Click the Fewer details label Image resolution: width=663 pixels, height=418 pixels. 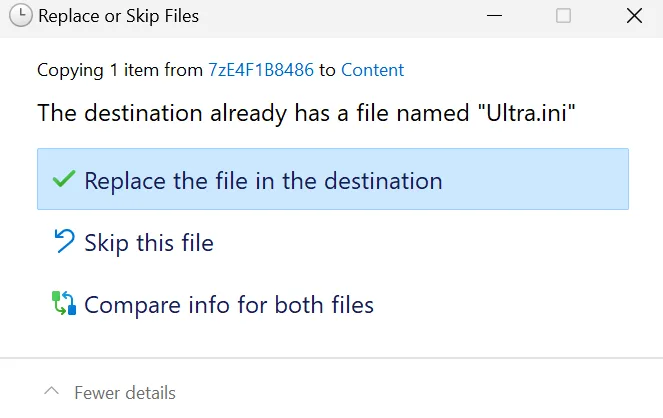tap(125, 393)
